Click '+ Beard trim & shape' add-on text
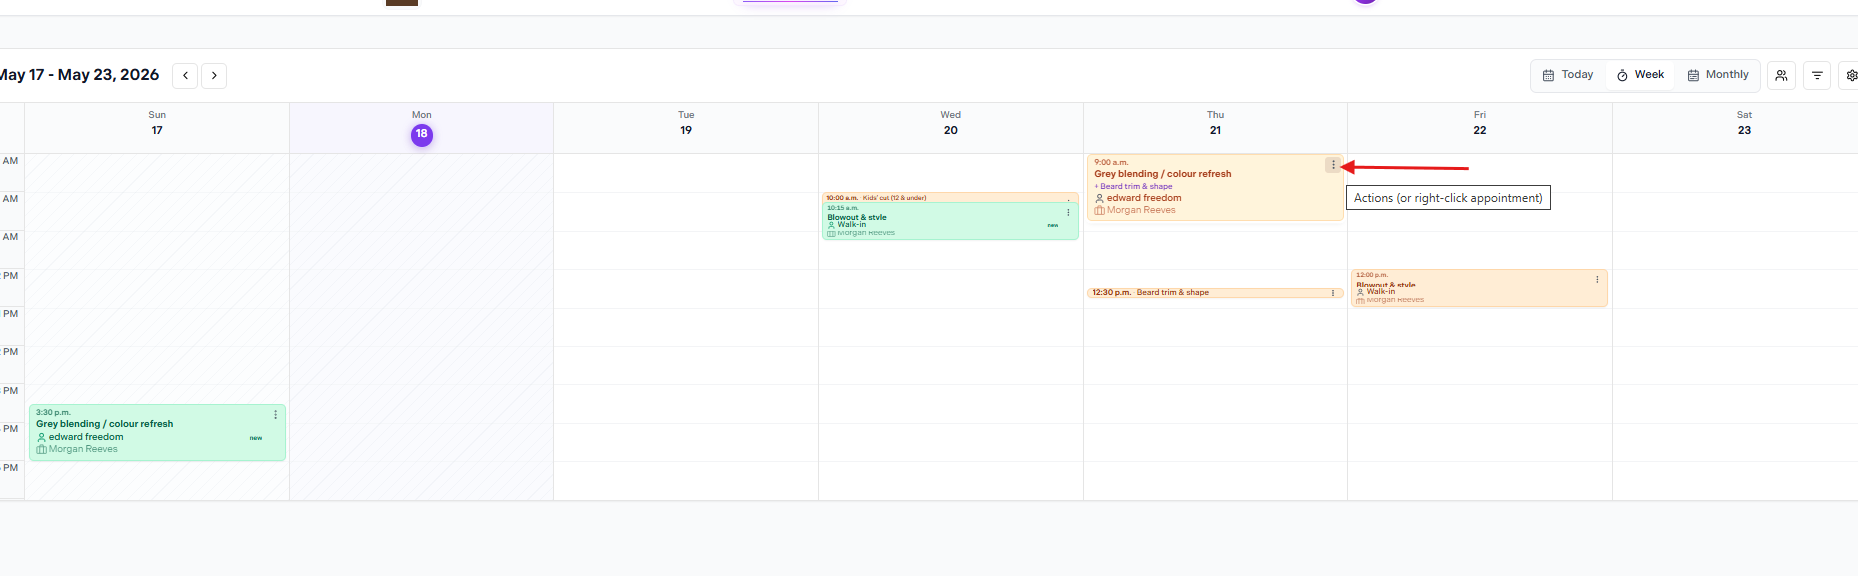 tap(1133, 186)
